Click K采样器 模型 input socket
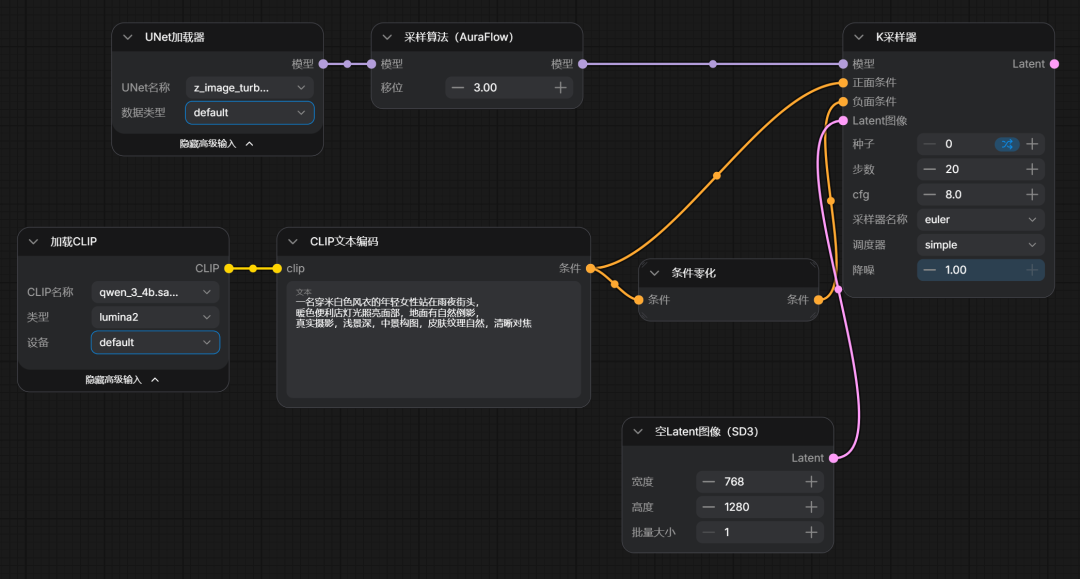1080x579 pixels. [843, 64]
